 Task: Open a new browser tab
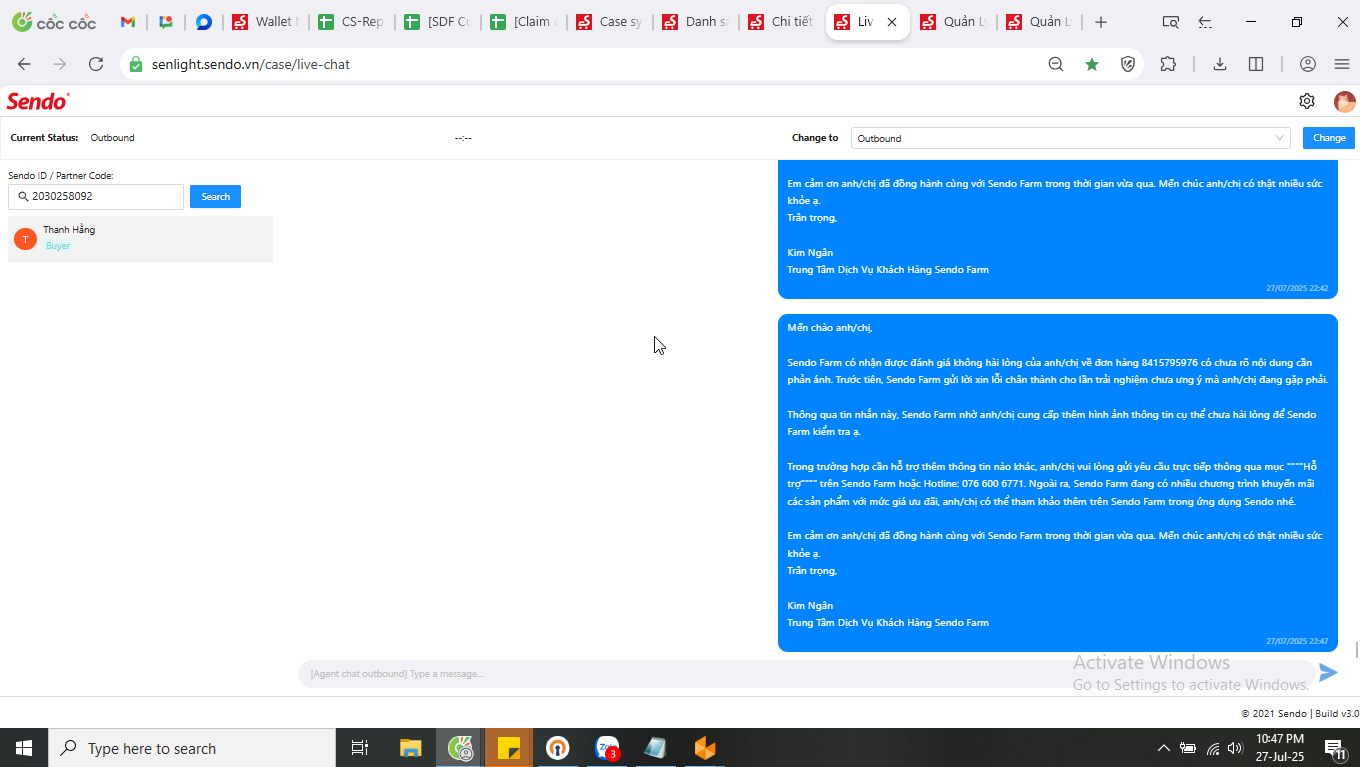click(1101, 22)
